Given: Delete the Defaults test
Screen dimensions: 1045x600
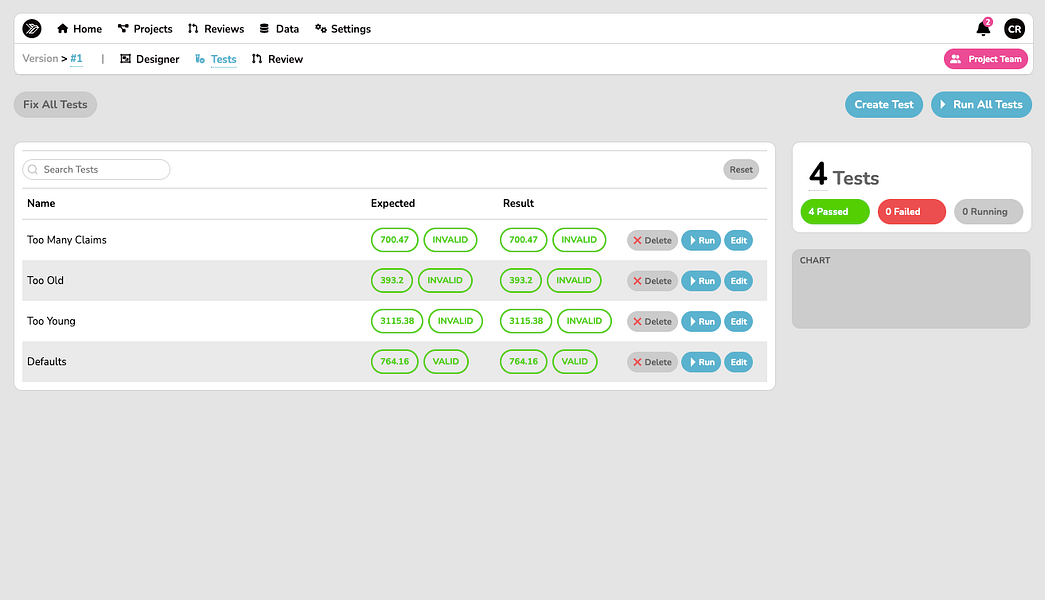Looking at the screenshot, I should [652, 363].
